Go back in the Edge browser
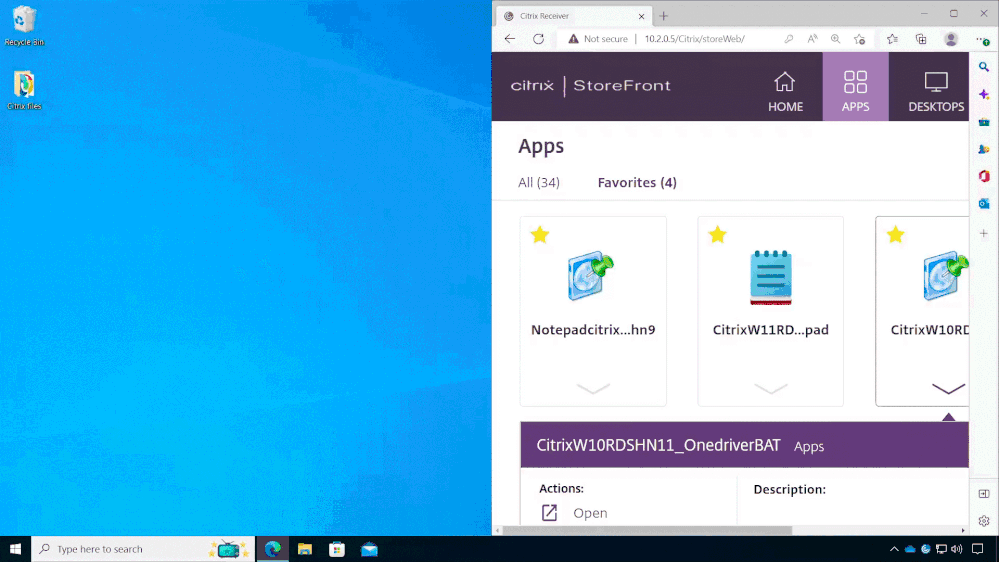 click(x=510, y=39)
